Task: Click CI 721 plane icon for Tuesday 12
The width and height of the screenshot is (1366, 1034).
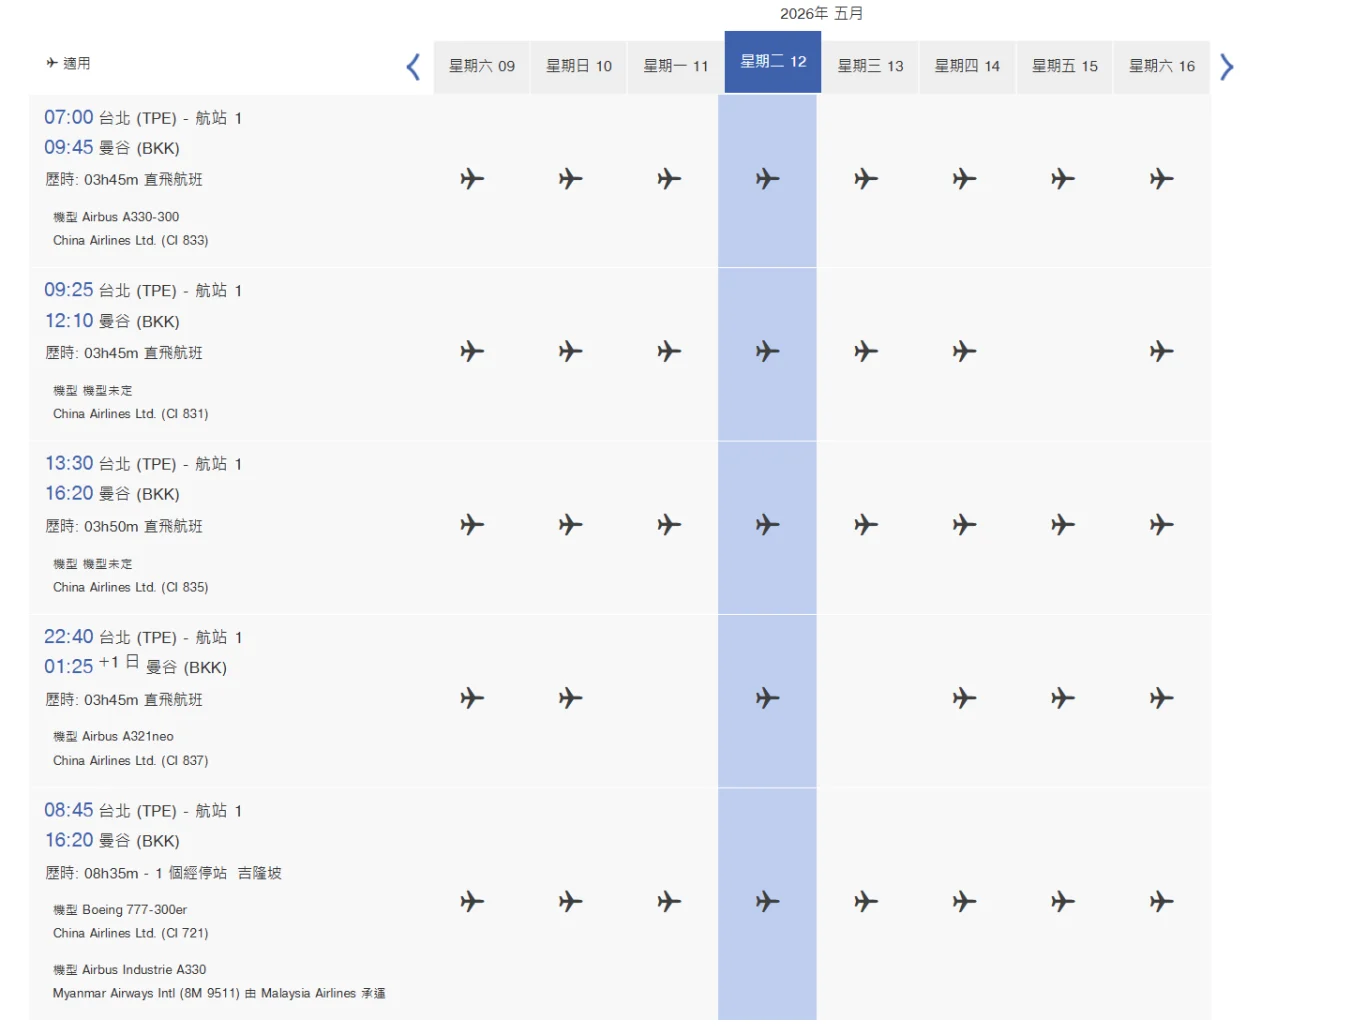Action: tap(767, 902)
